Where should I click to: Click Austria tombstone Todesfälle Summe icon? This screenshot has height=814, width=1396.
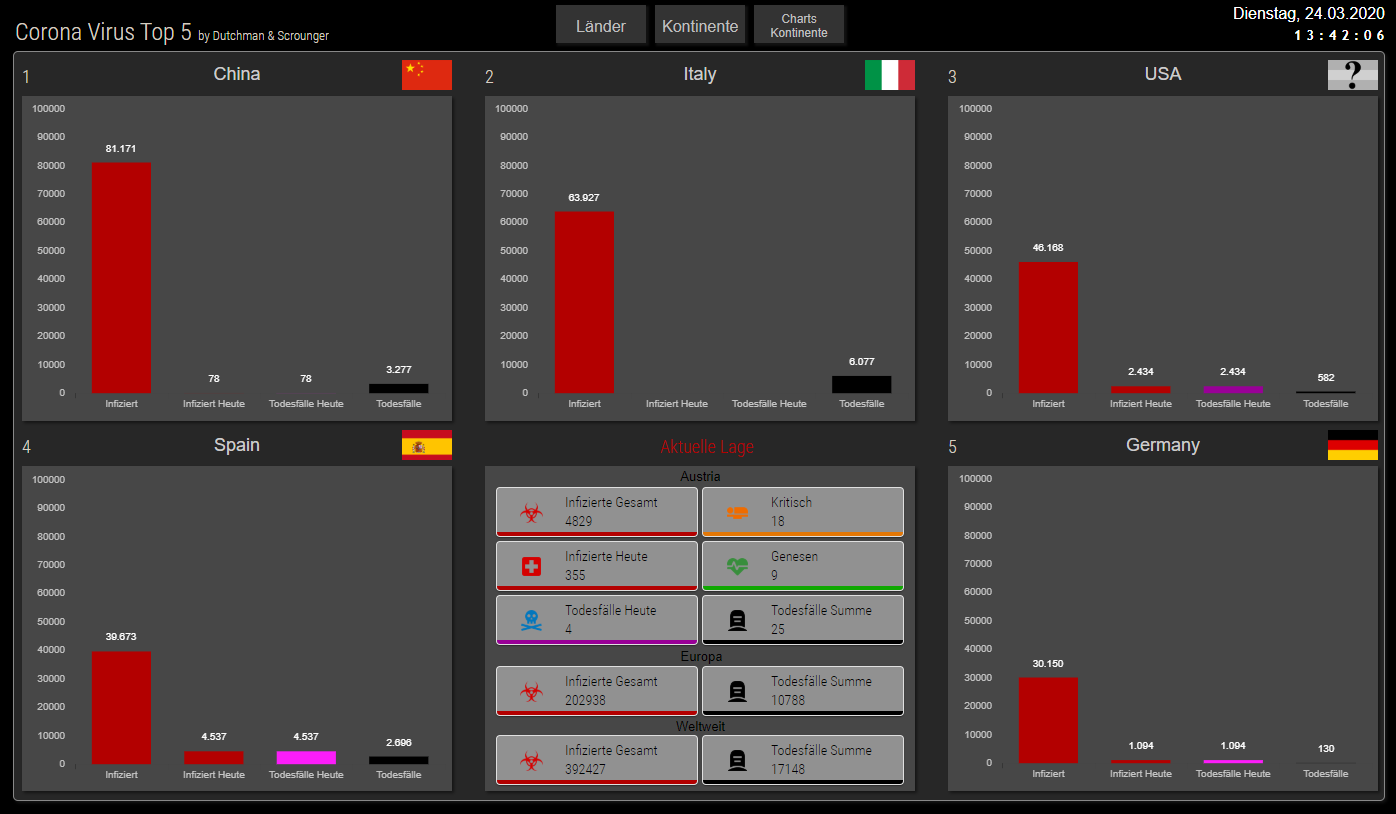[737, 621]
